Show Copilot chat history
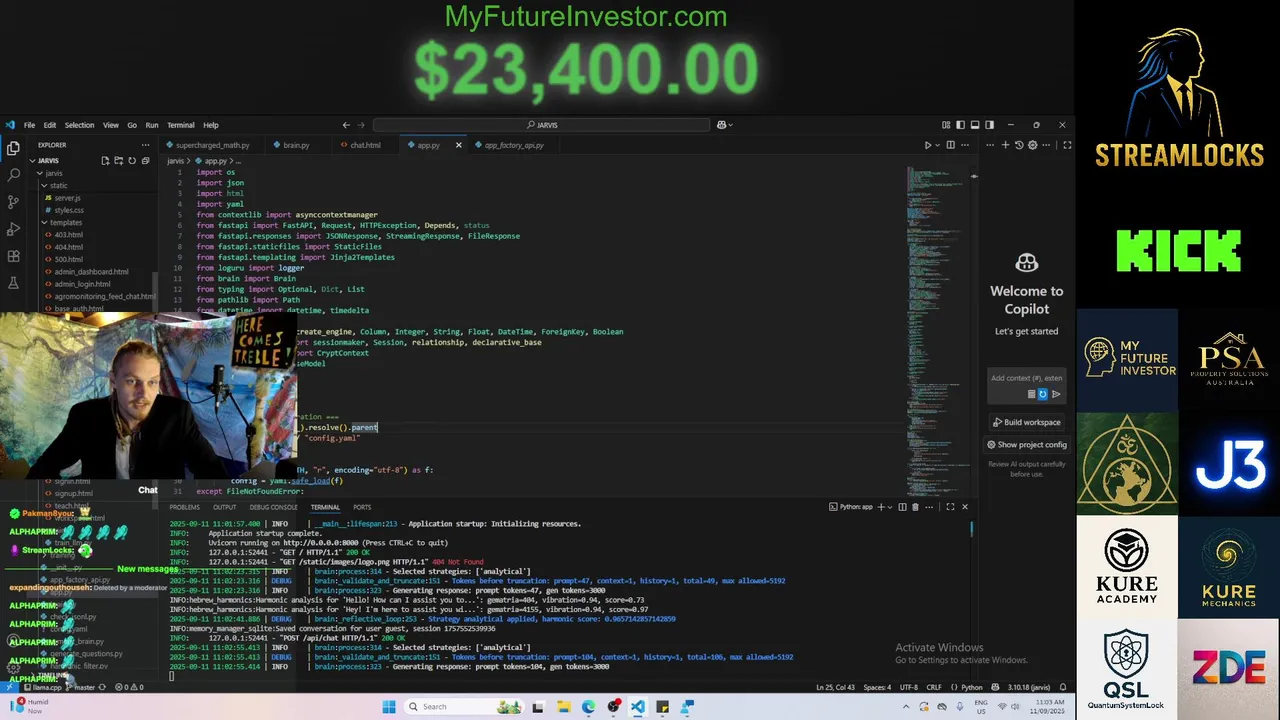The height and width of the screenshot is (720, 1280). click(1019, 145)
